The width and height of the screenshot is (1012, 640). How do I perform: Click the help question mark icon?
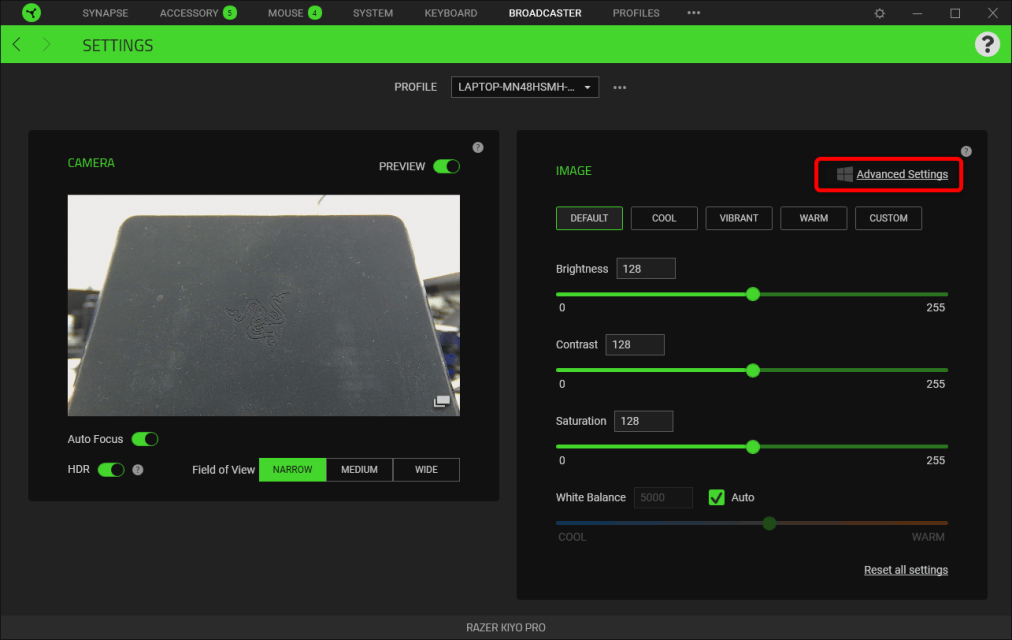[987, 44]
